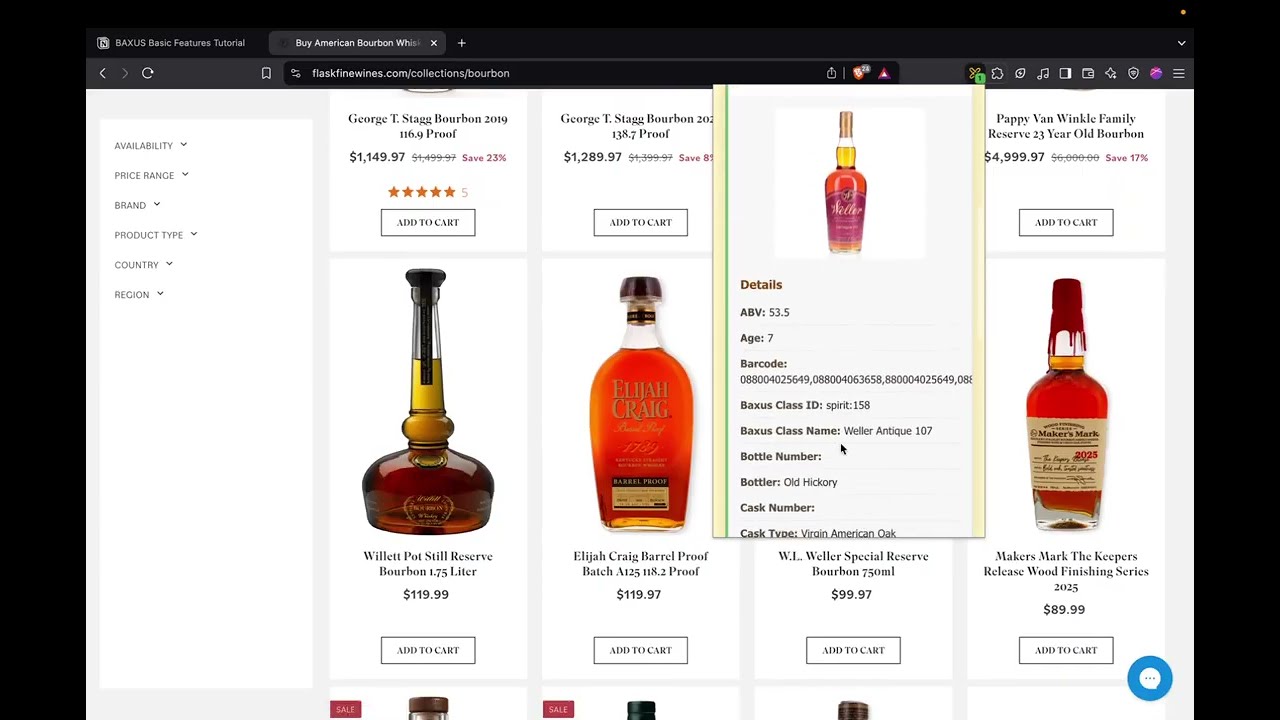Open Elijah Craig Barrel Proof Batch A125 link
Viewport: 1280px width, 720px height.
(641, 564)
